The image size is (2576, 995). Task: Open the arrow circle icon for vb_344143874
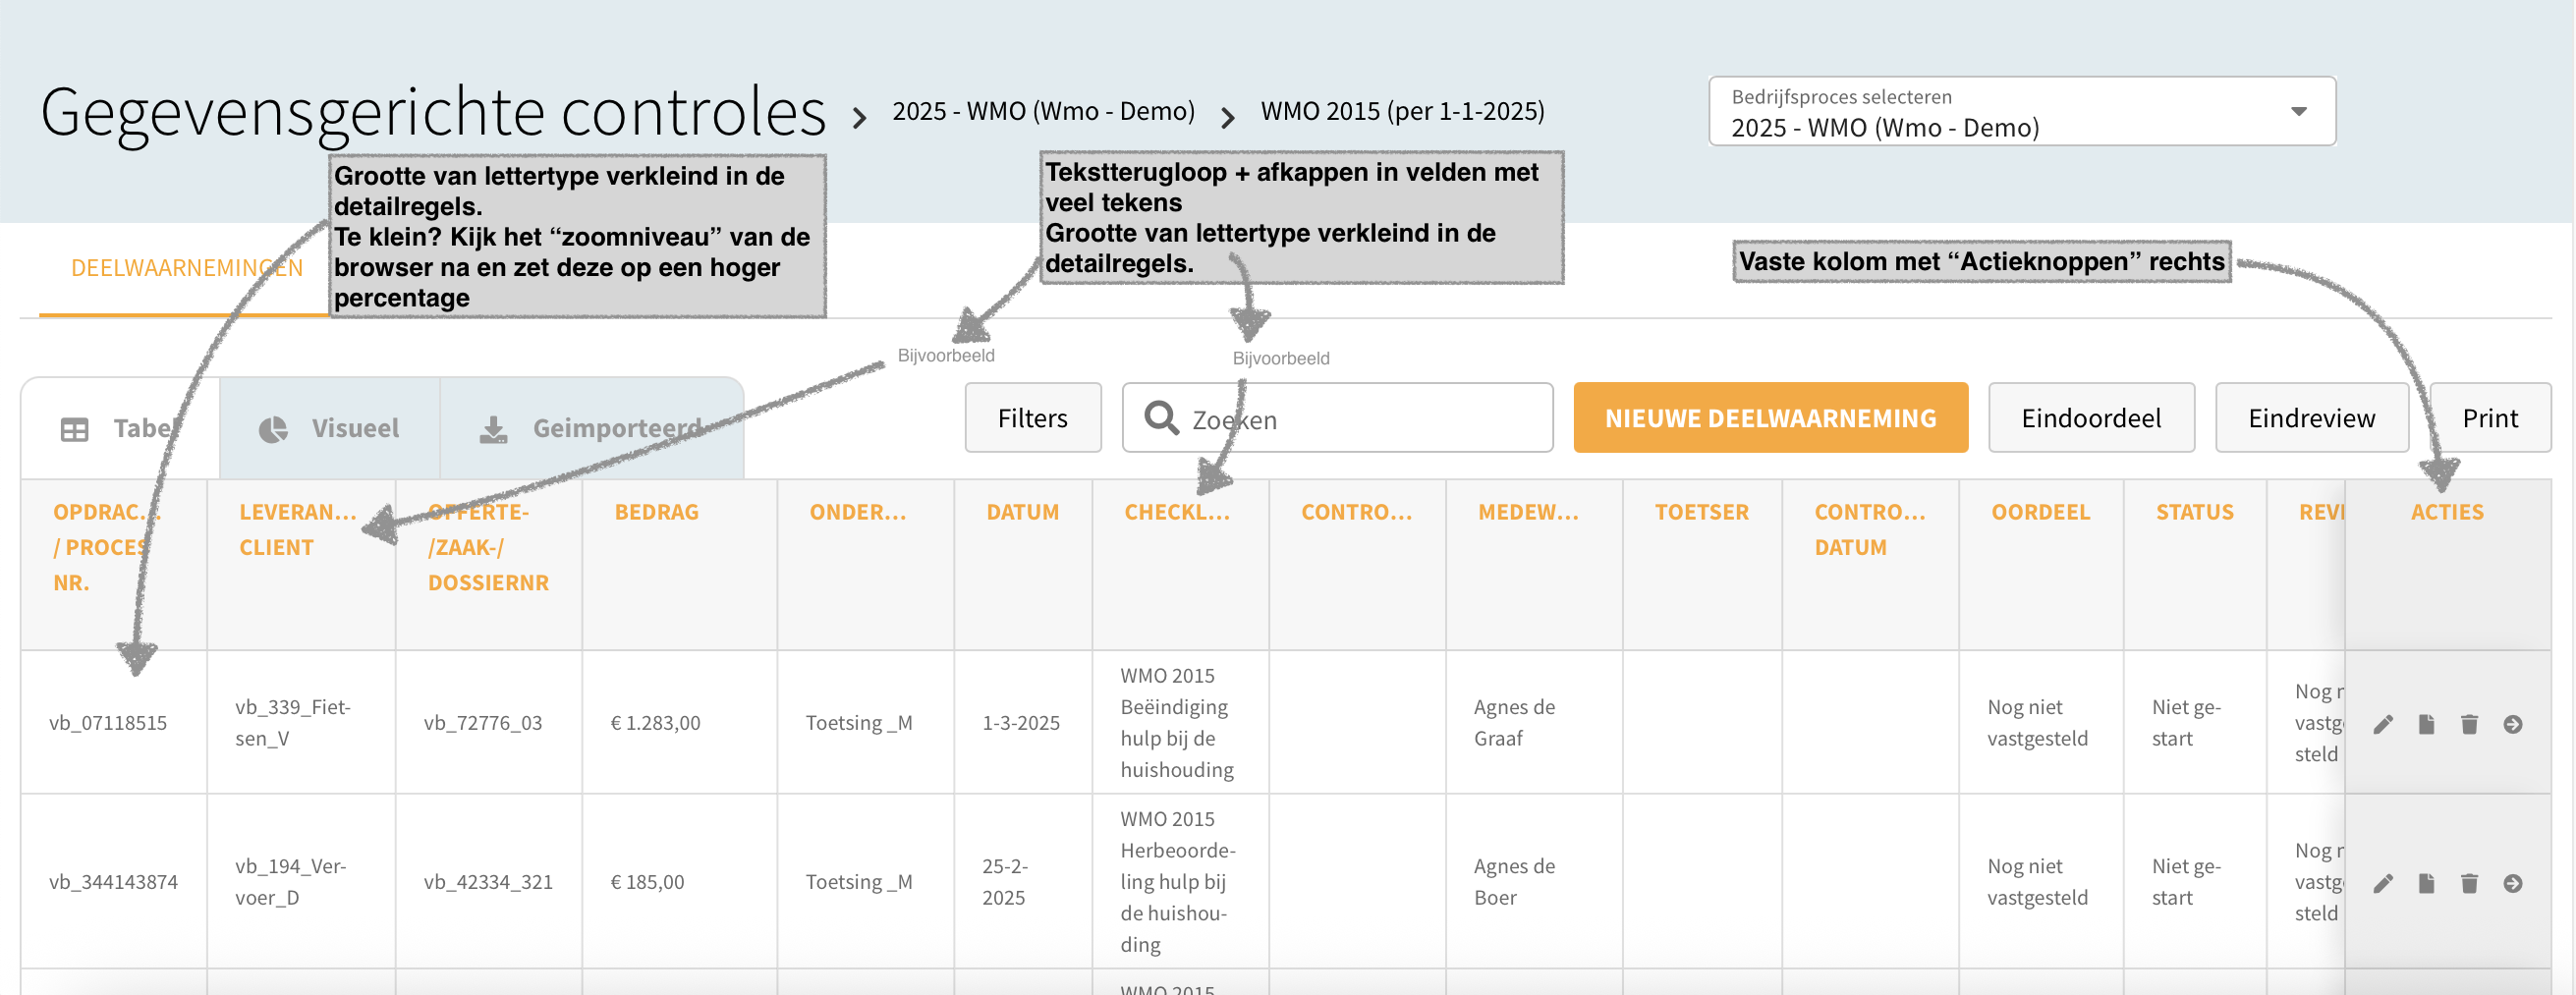point(2512,883)
